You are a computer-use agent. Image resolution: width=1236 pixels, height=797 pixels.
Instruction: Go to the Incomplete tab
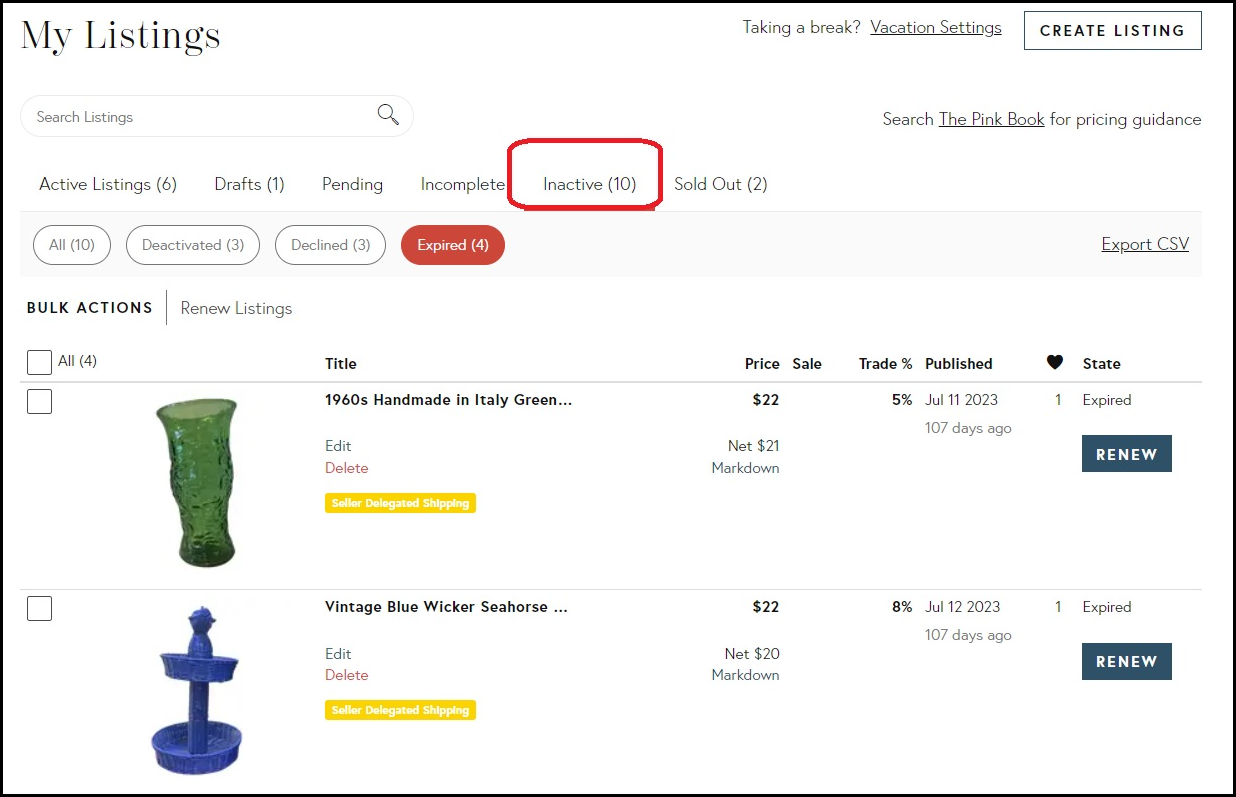tap(463, 184)
